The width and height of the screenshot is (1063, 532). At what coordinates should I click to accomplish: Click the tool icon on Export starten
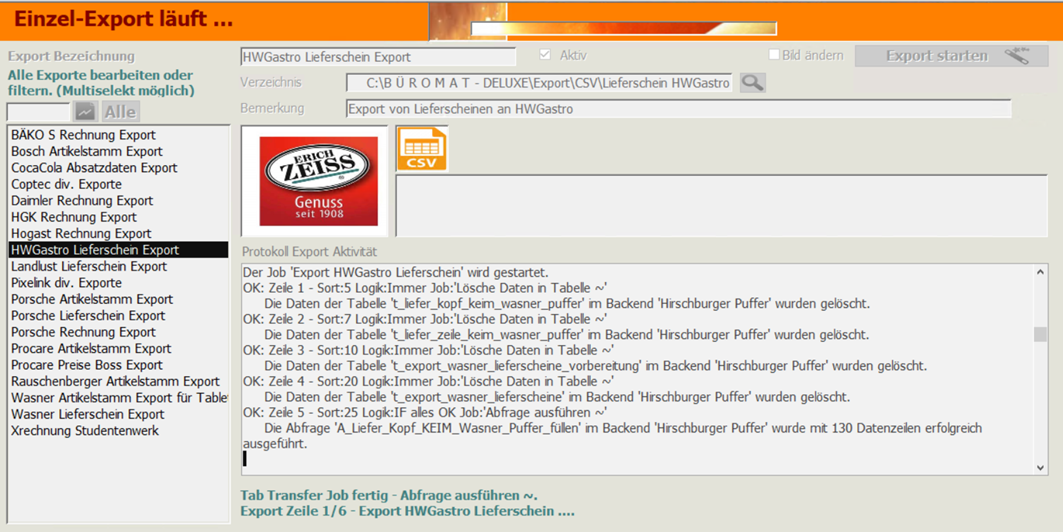click(1017, 56)
